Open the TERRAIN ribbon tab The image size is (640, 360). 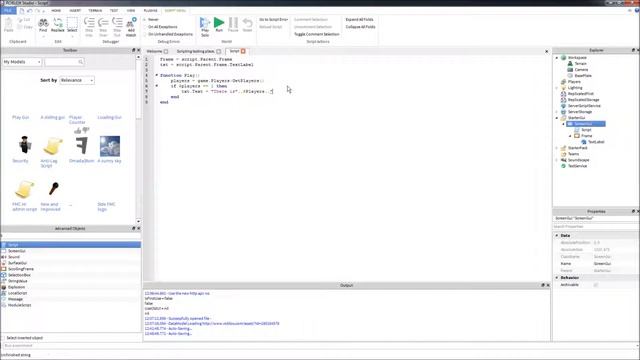[x=95, y=11]
